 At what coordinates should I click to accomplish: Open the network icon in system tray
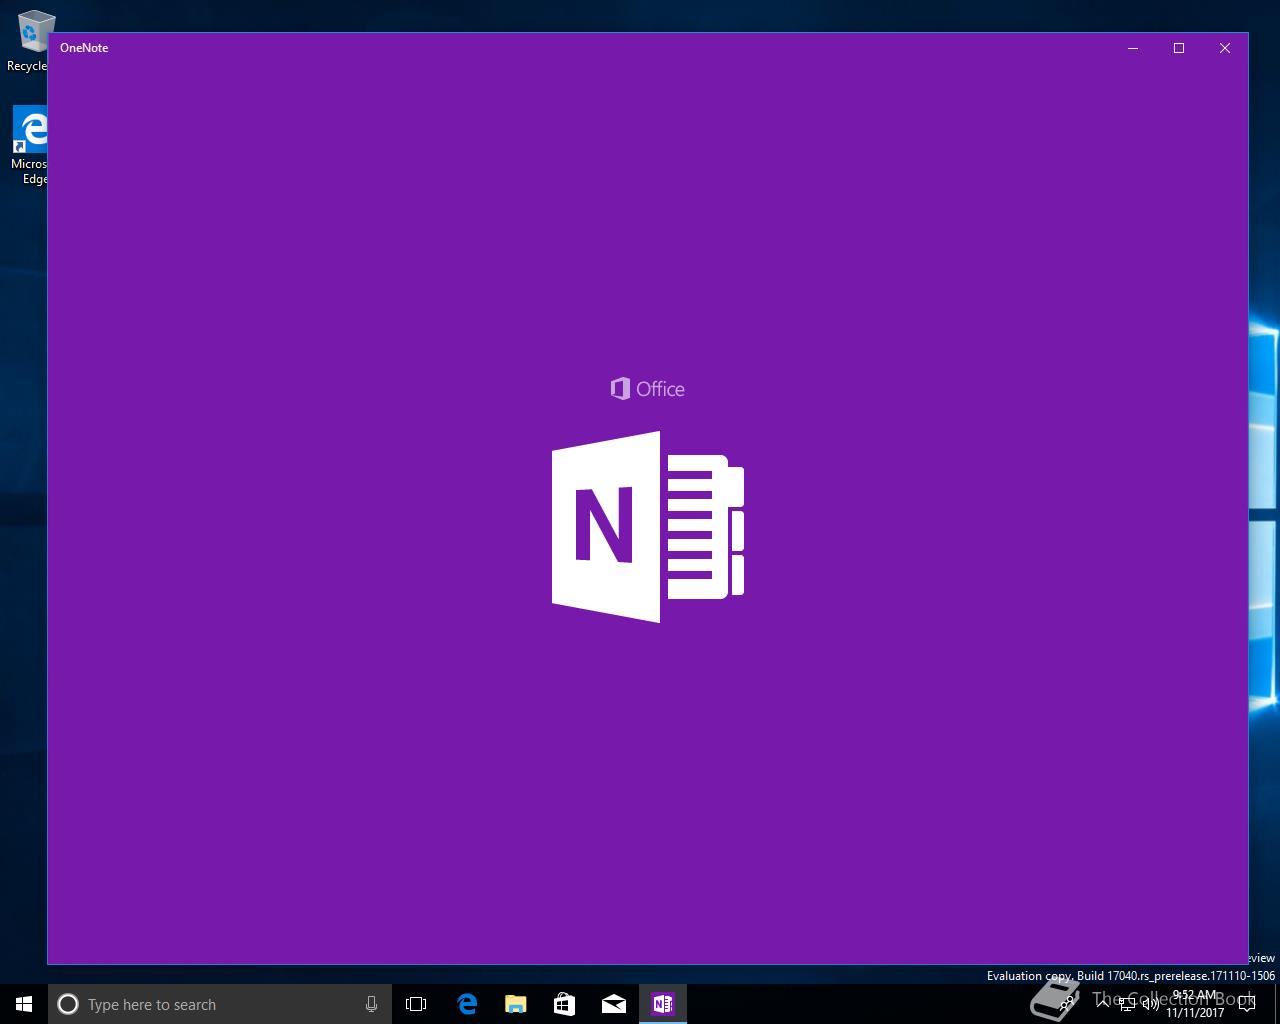click(x=1127, y=1004)
